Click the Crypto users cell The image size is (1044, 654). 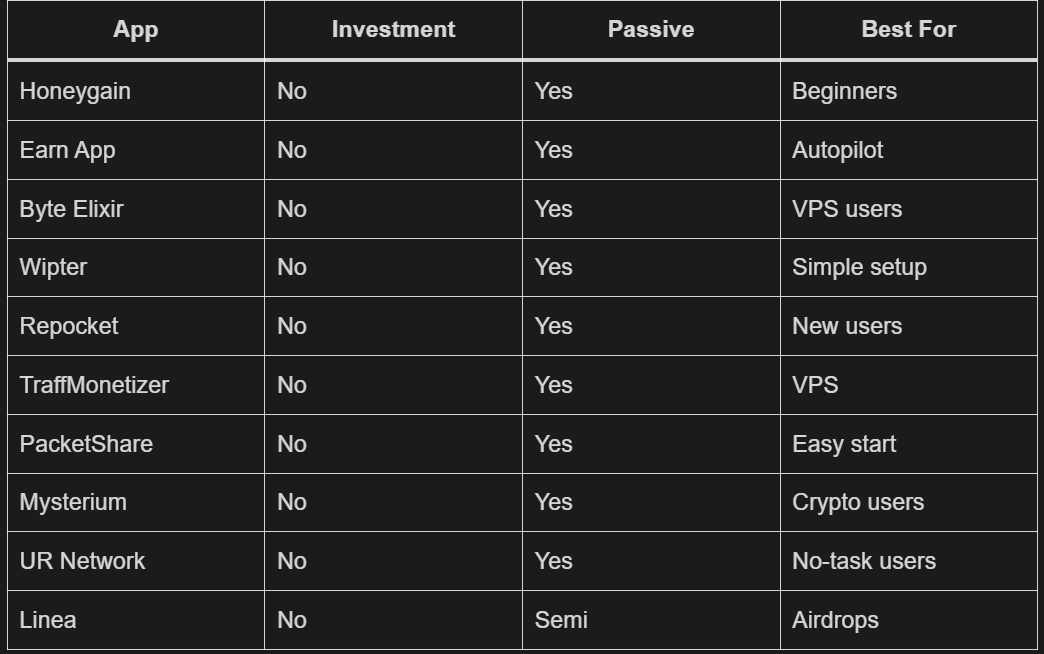tap(858, 502)
